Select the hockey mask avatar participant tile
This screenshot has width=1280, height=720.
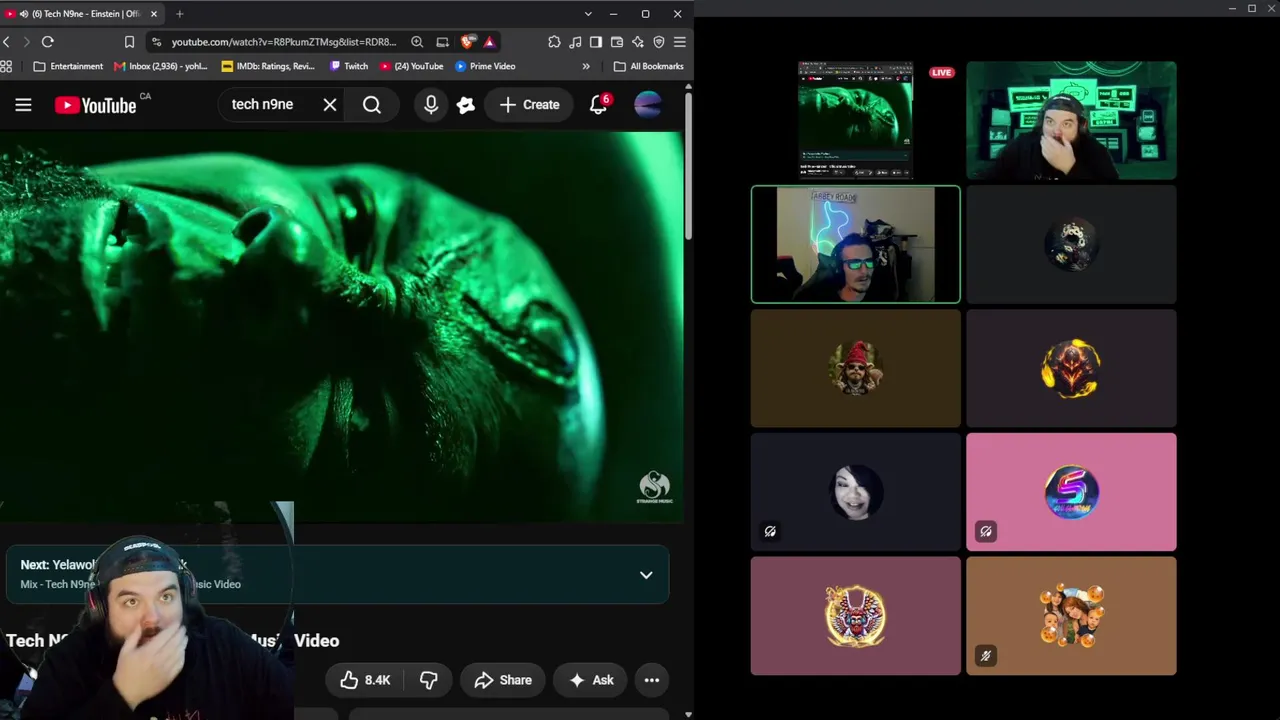click(1071, 244)
